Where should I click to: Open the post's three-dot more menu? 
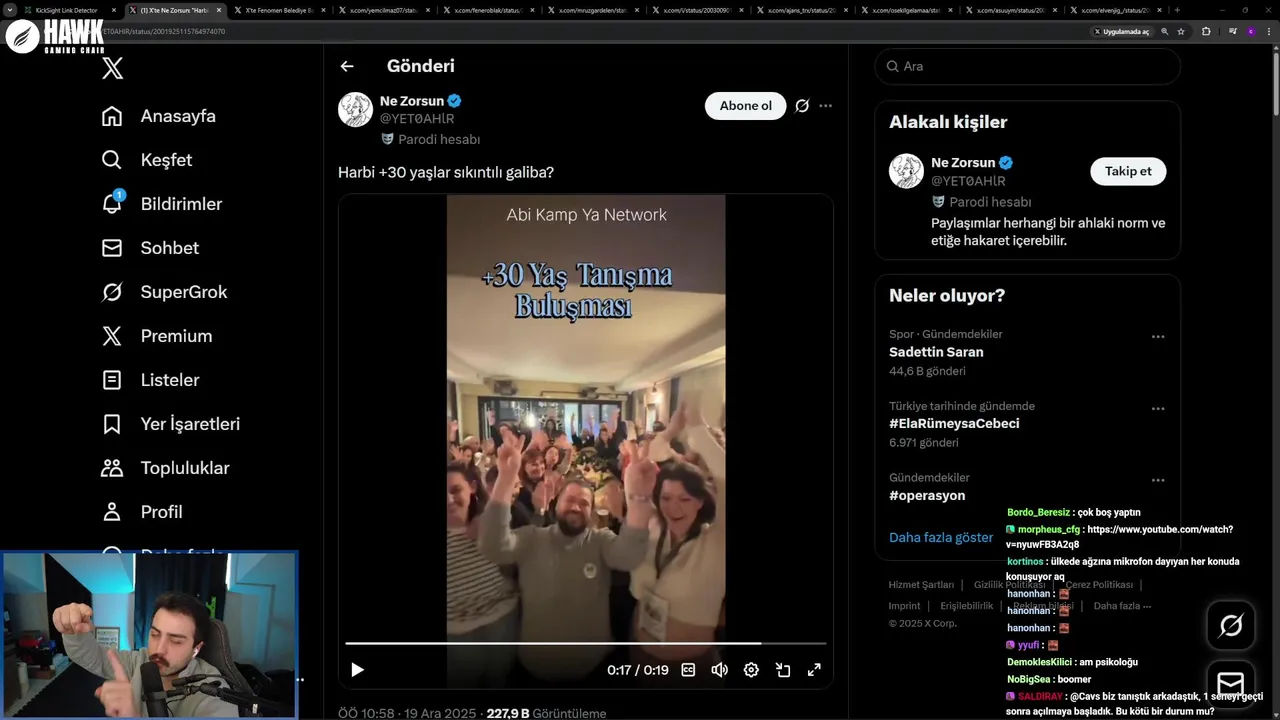[x=825, y=106]
